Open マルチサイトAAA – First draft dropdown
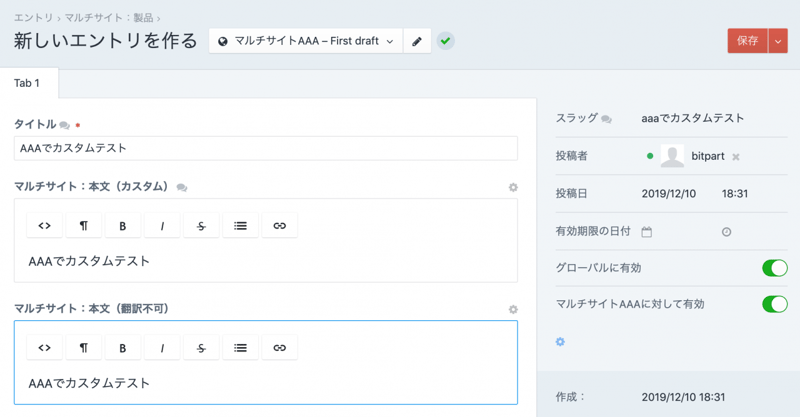The image size is (800, 417). [306, 42]
